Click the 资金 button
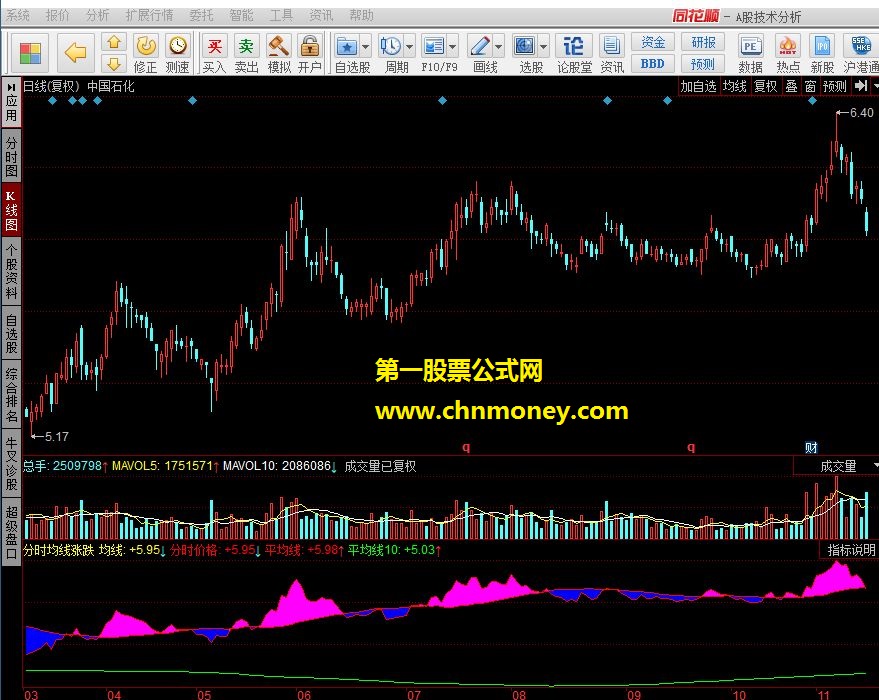Image resolution: width=879 pixels, height=700 pixels. point(653,42)
